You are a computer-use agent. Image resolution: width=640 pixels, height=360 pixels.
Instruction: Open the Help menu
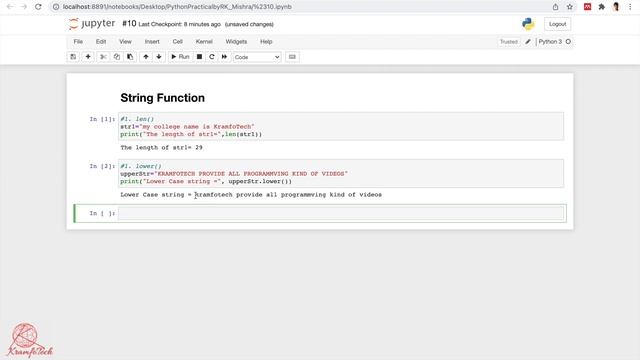tap(266, 42)
